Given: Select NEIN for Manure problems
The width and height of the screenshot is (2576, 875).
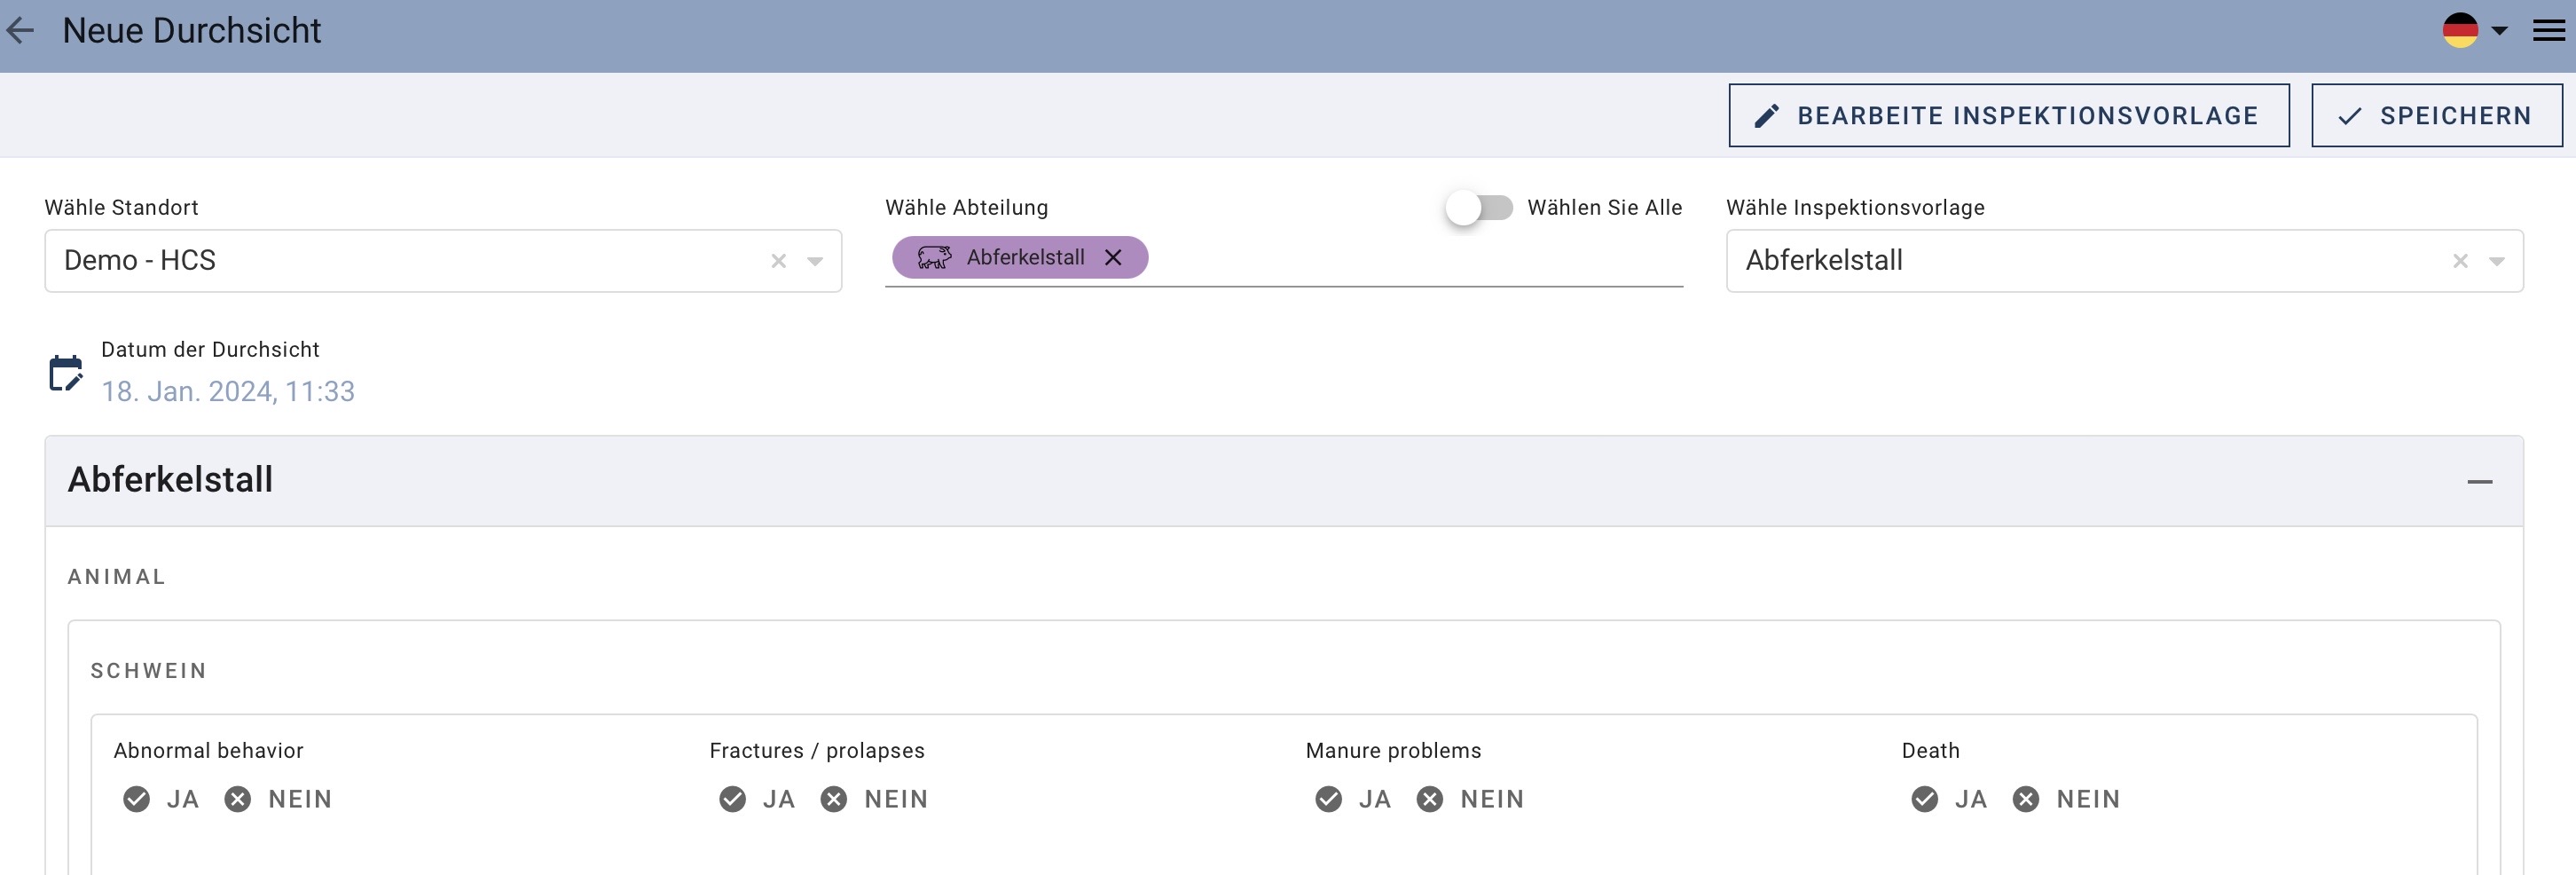Looking at the screenshot, I should click(x=1470, y=799).
